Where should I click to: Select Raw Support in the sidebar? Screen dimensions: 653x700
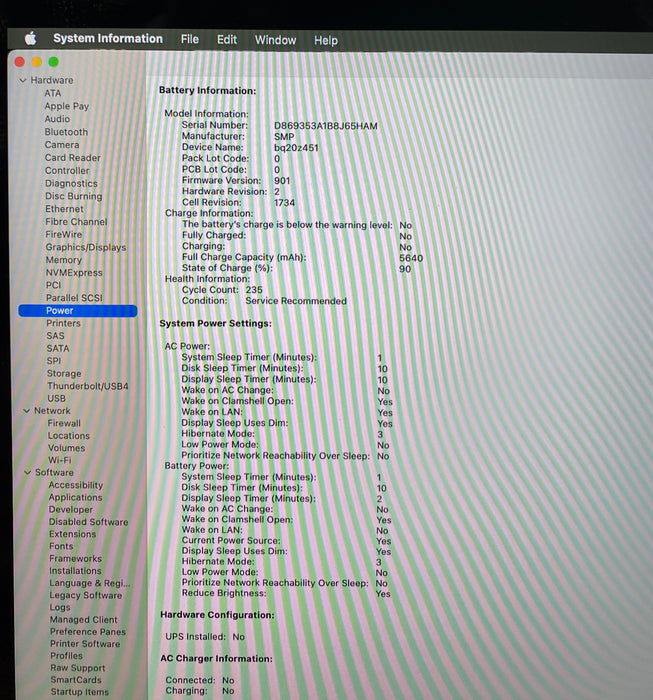(x=78, y=668)
